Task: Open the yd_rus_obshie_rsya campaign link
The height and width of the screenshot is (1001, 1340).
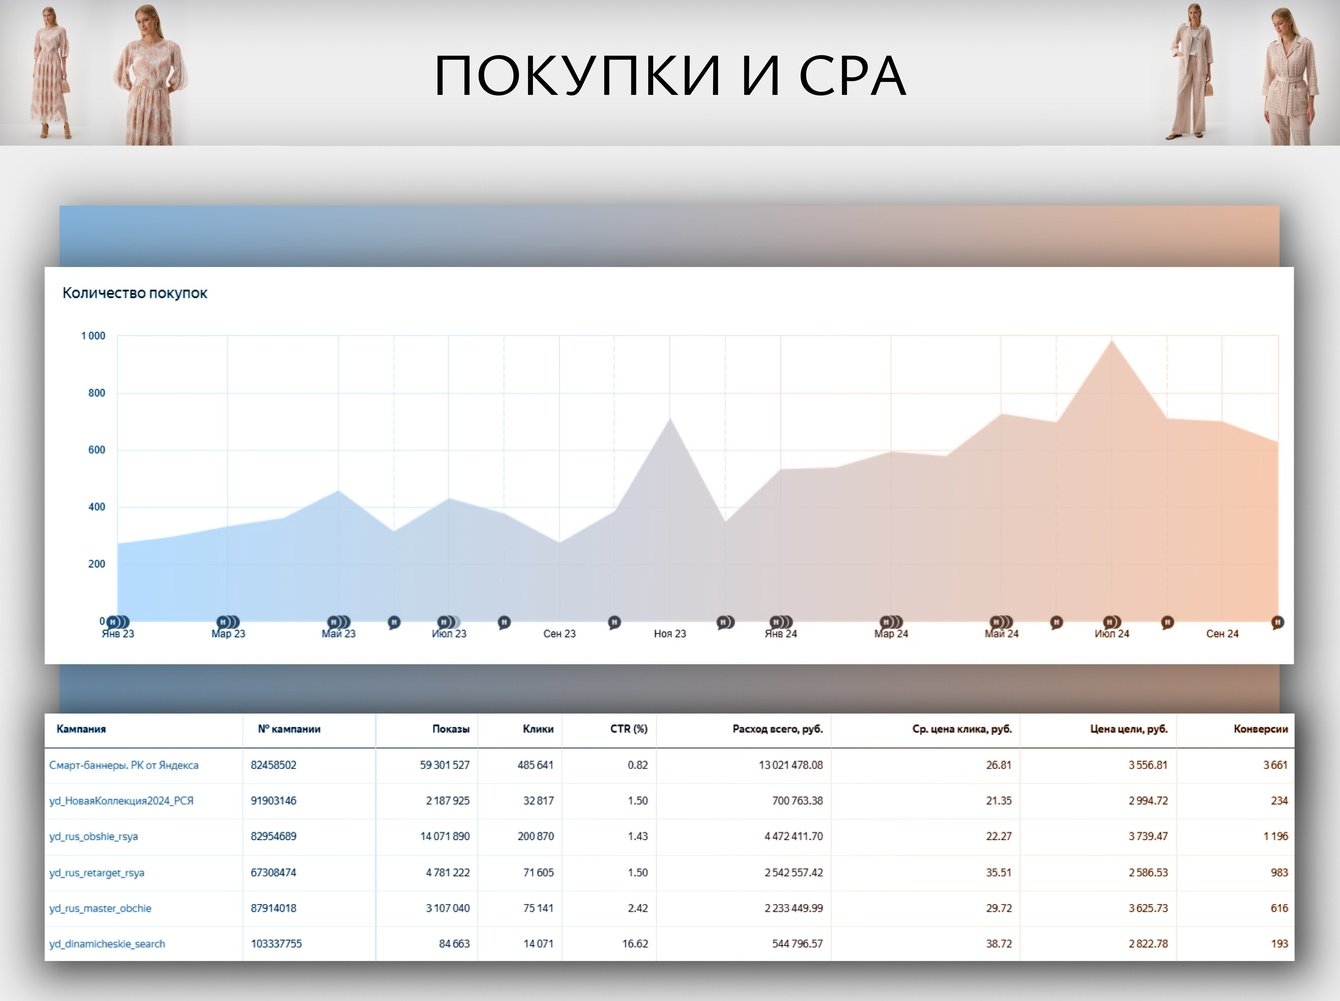Action: click(x=94, y=836)
